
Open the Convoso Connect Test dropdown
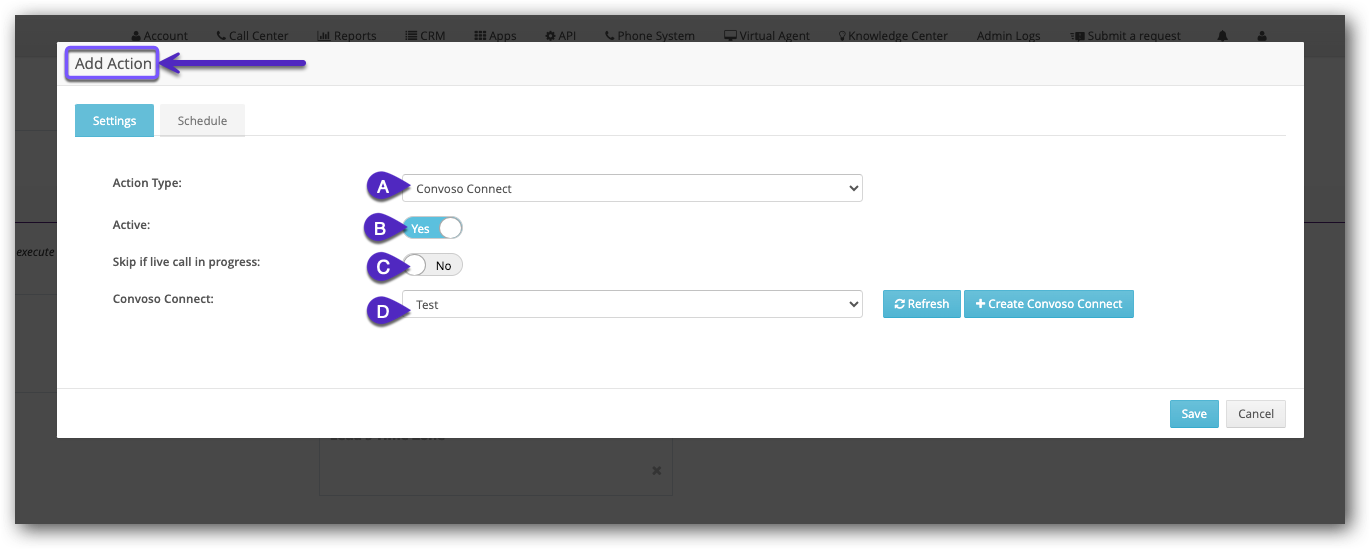click(632, 304)
